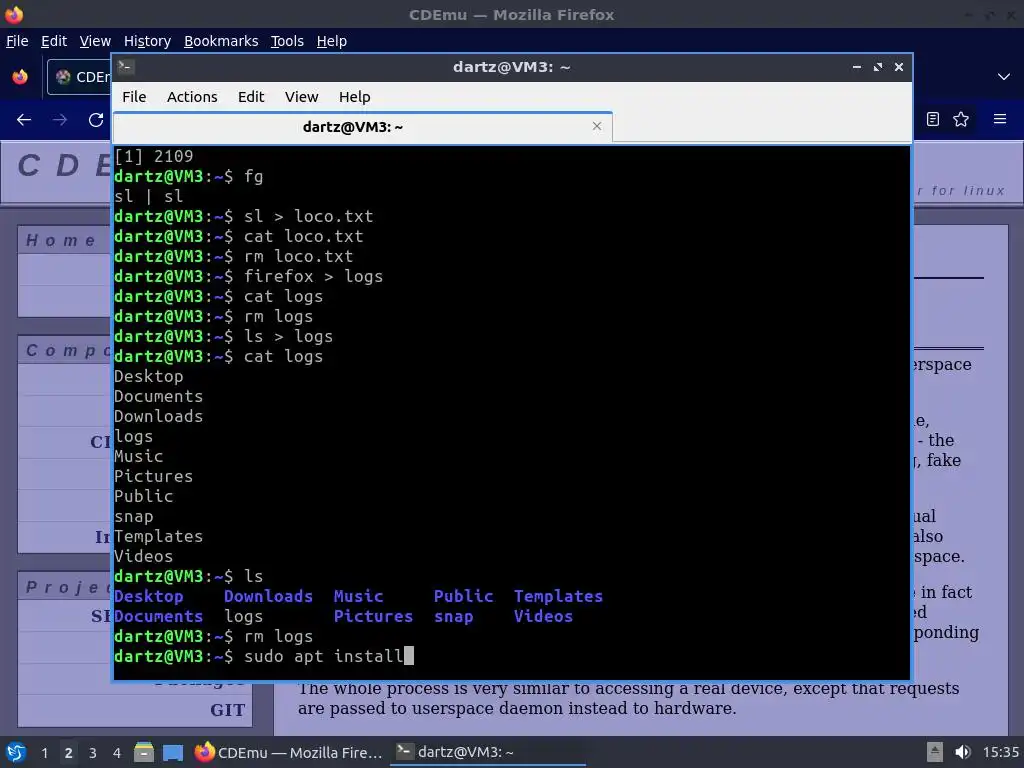Screen dimensions: 1024x768
Task: Switch to workspace 2
Action: (x=69, y=753)
